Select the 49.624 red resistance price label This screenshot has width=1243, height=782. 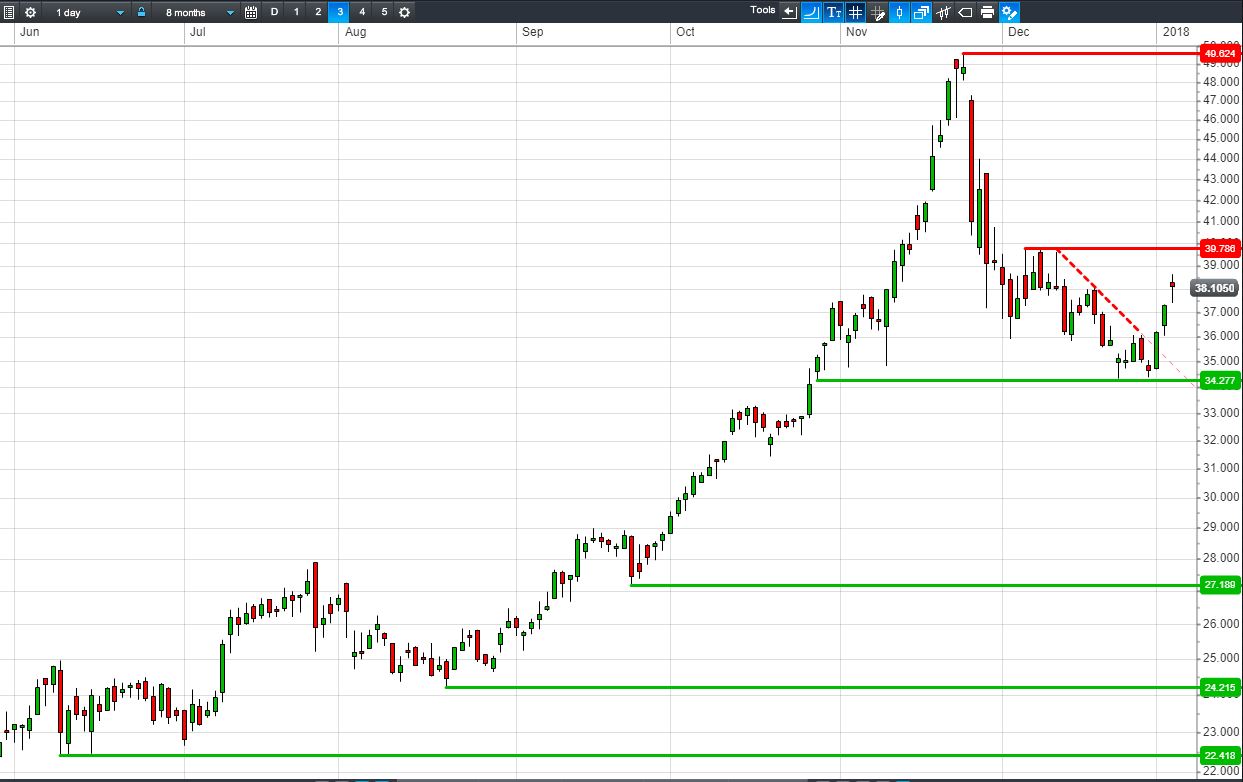tap(1220, 53)
